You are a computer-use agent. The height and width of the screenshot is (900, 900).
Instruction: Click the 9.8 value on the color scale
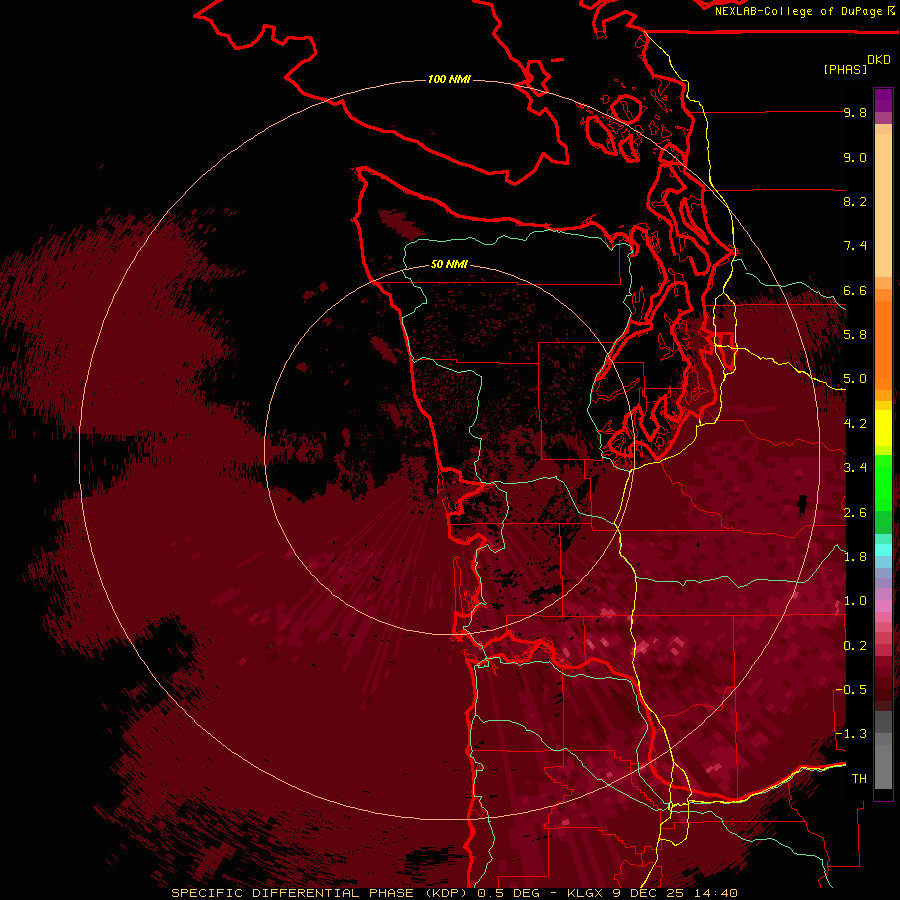[855, 112]
